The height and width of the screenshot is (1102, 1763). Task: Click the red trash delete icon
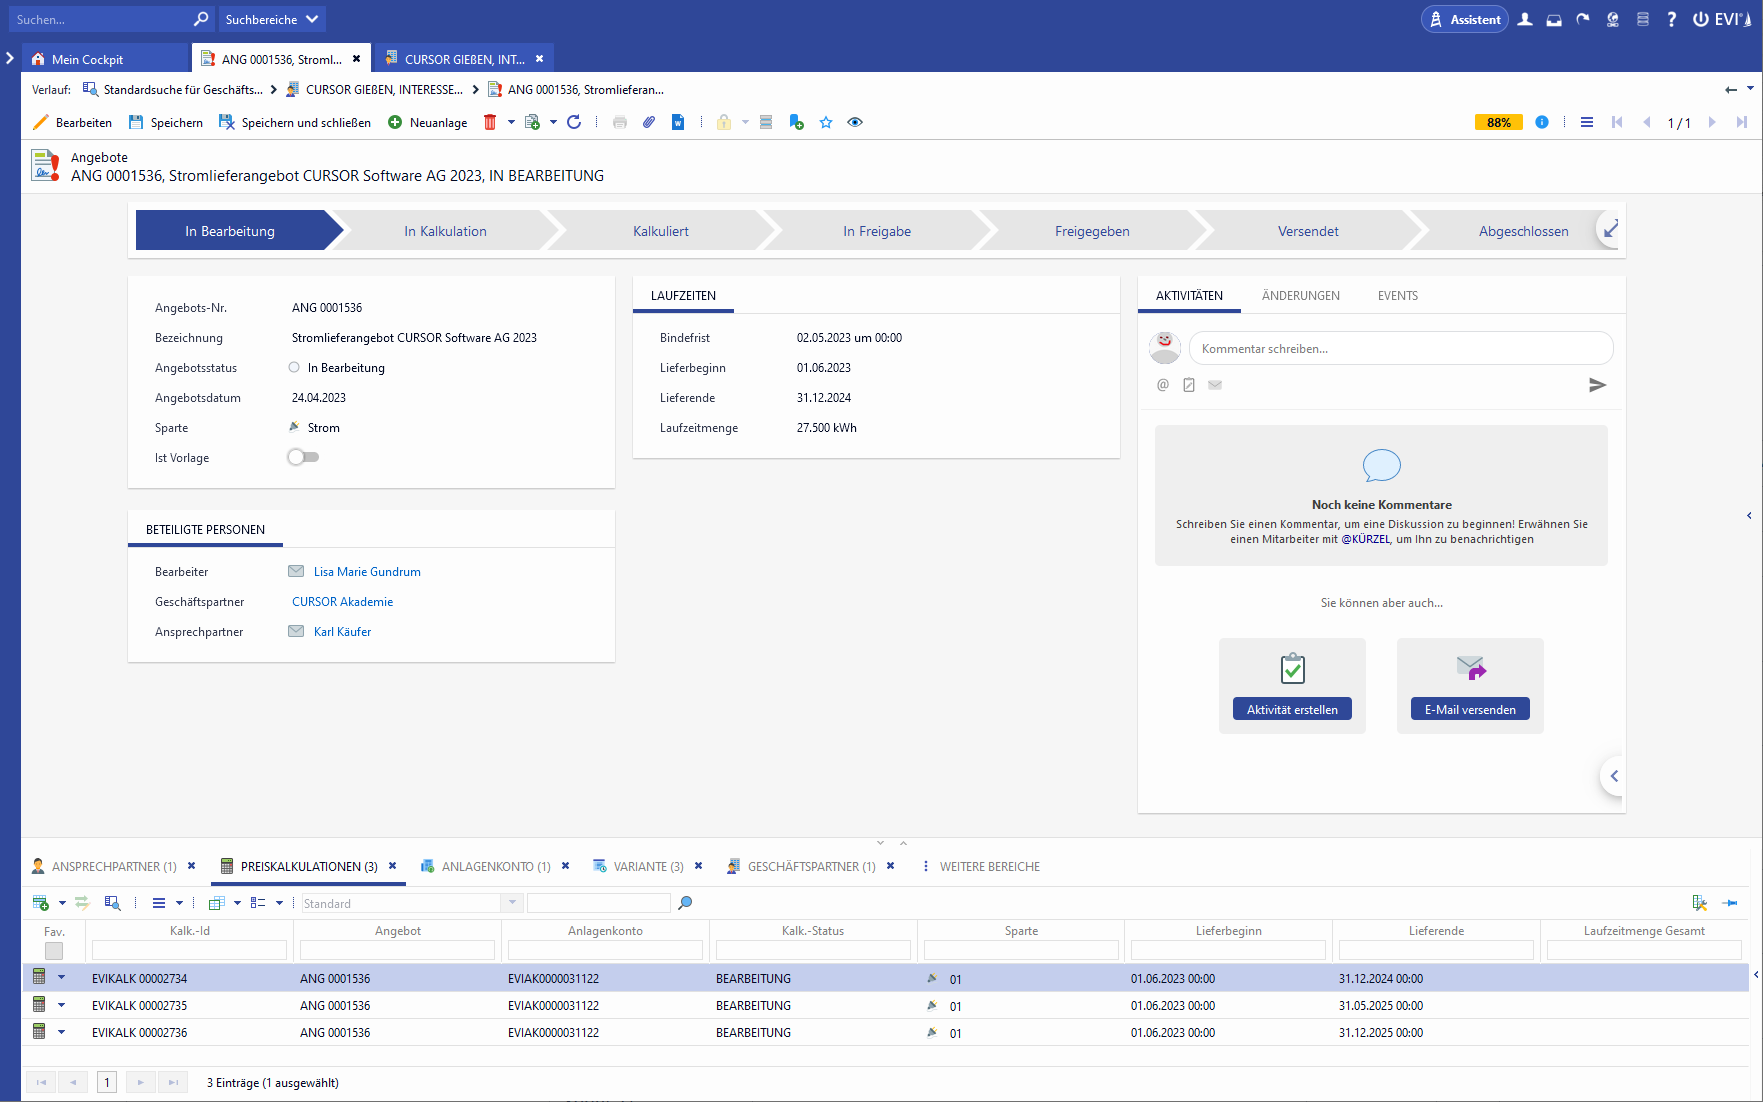[x=490, y=122]
